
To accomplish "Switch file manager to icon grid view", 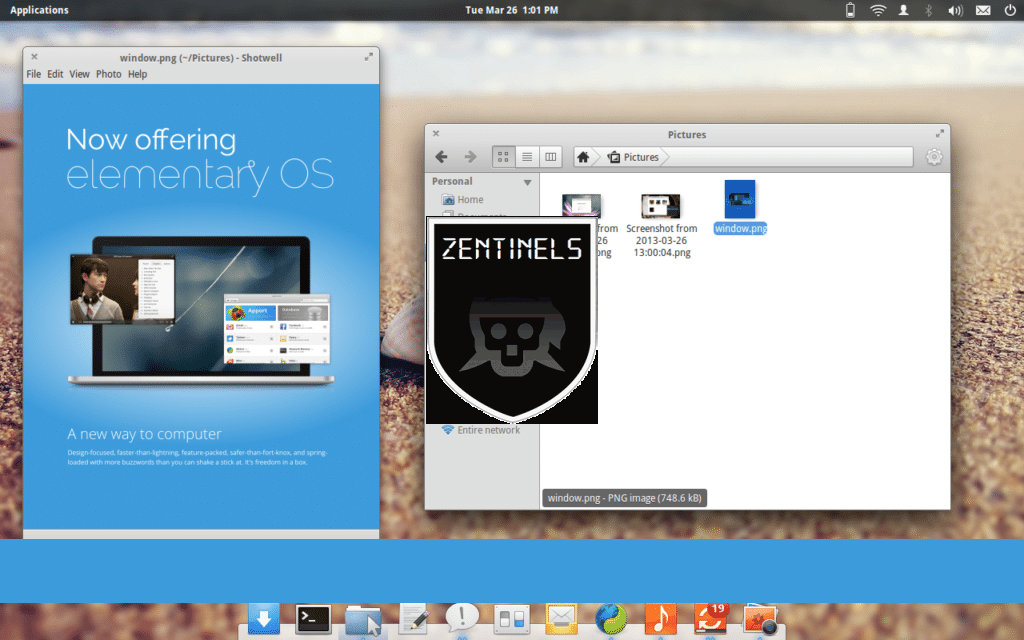I will tap(503, 157).
